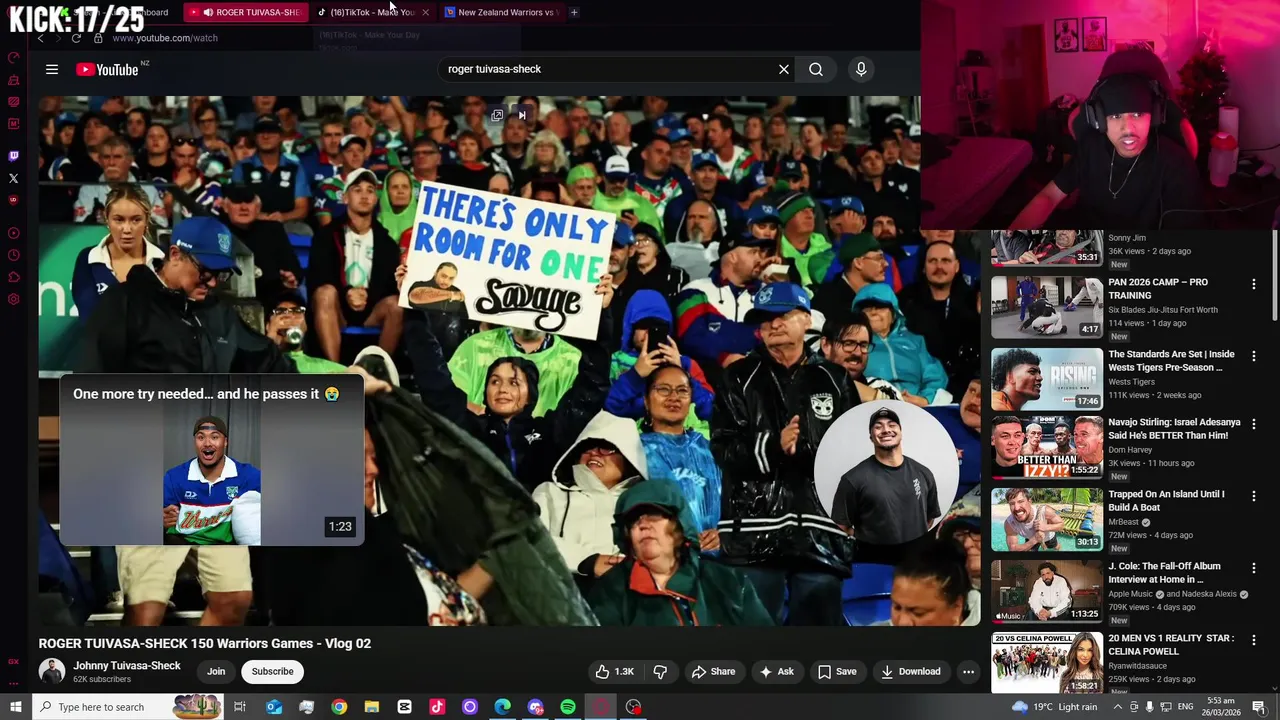This screenshot has width=1280, height=720.
Task: Open the Windows Start menu
Action: (x=15, y=707)
